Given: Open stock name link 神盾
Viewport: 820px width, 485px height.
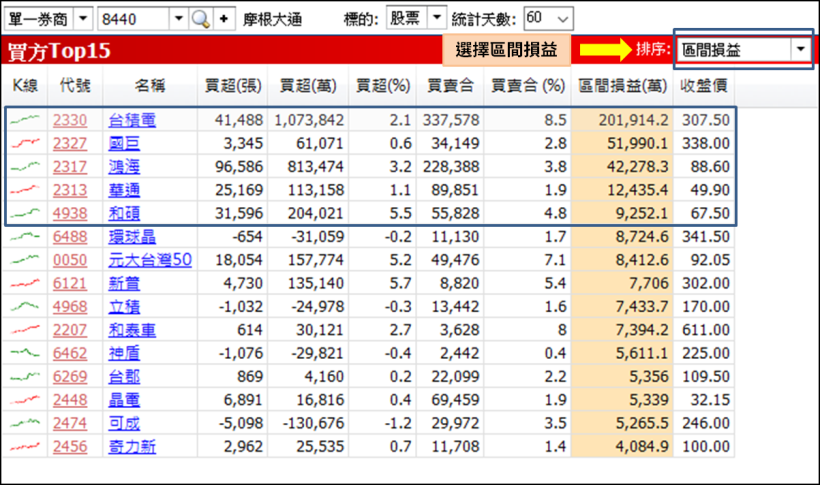Looking at the screenshot, I should point(124,354).
